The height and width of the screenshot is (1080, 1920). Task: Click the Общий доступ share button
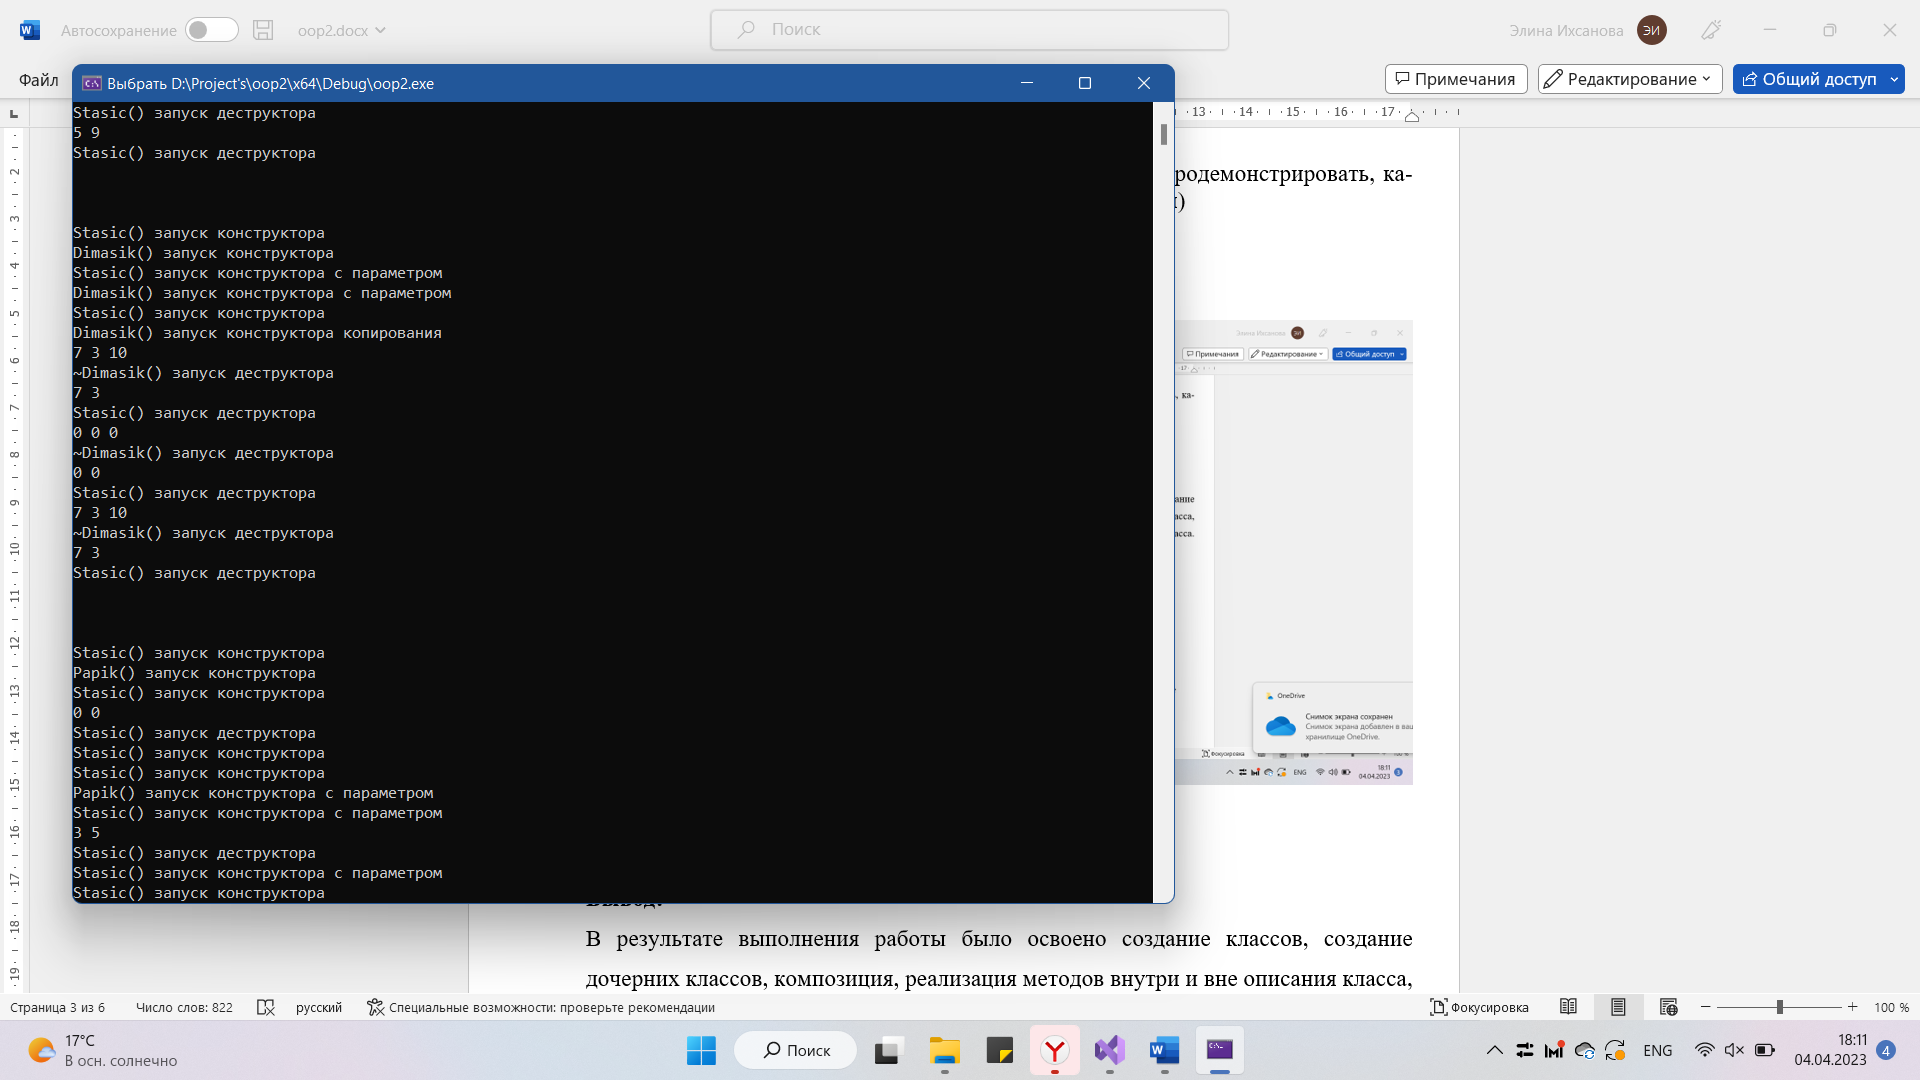[1808, 79]
